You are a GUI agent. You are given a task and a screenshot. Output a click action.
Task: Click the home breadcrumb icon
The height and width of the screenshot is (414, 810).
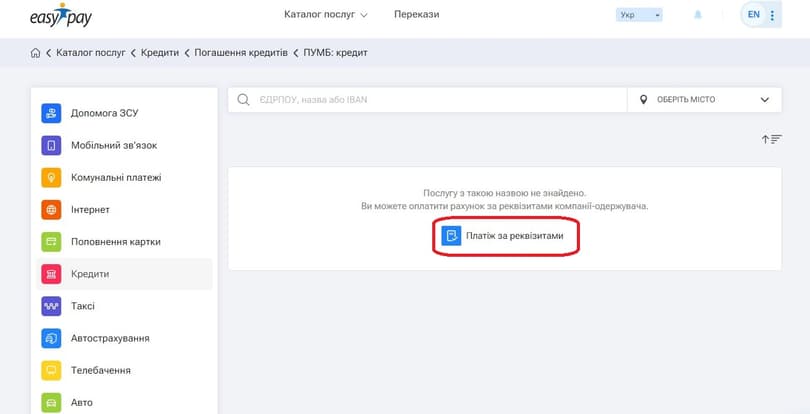point(35,53)
